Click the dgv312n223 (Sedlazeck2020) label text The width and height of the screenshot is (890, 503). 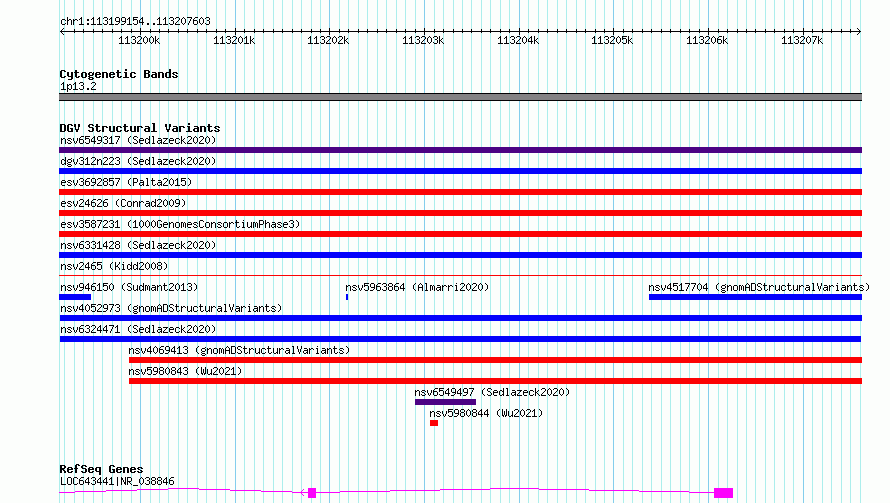pyautogui.click(x=138, y=161)
